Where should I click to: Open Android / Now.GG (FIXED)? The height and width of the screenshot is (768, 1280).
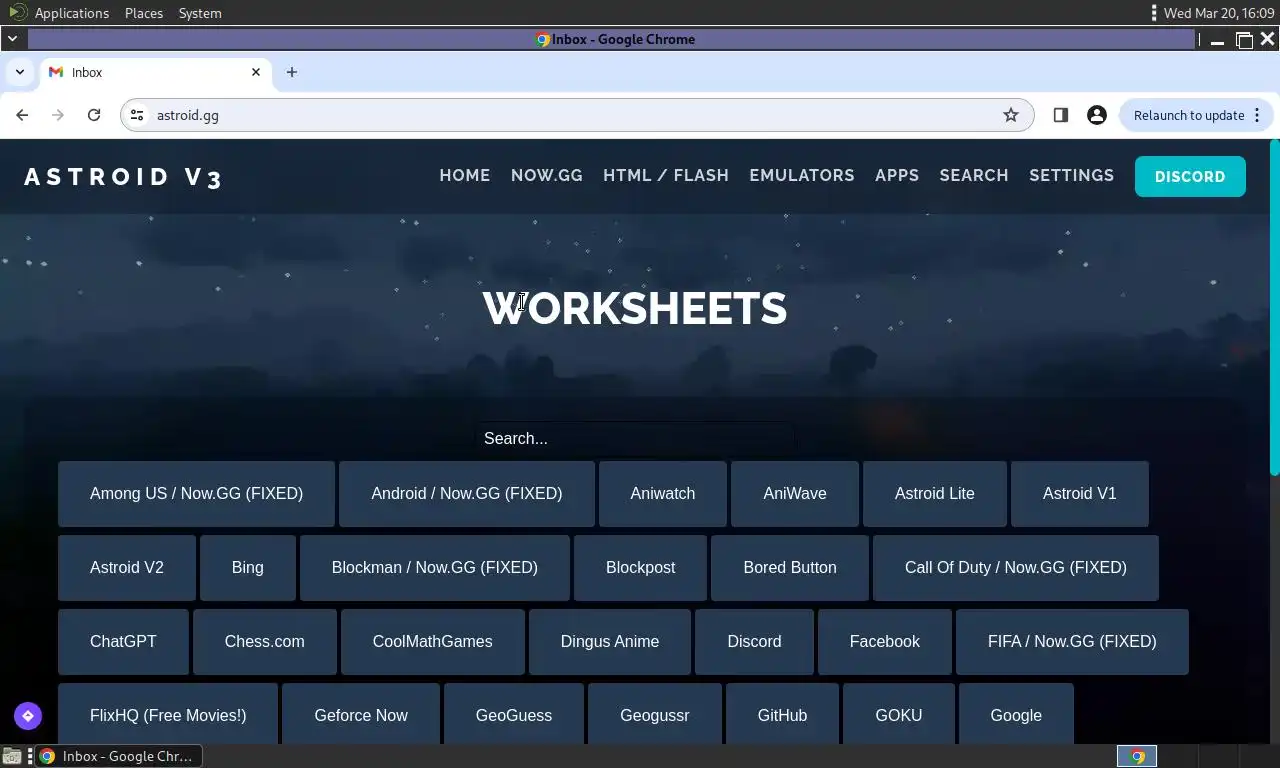[x=467, y=493]
